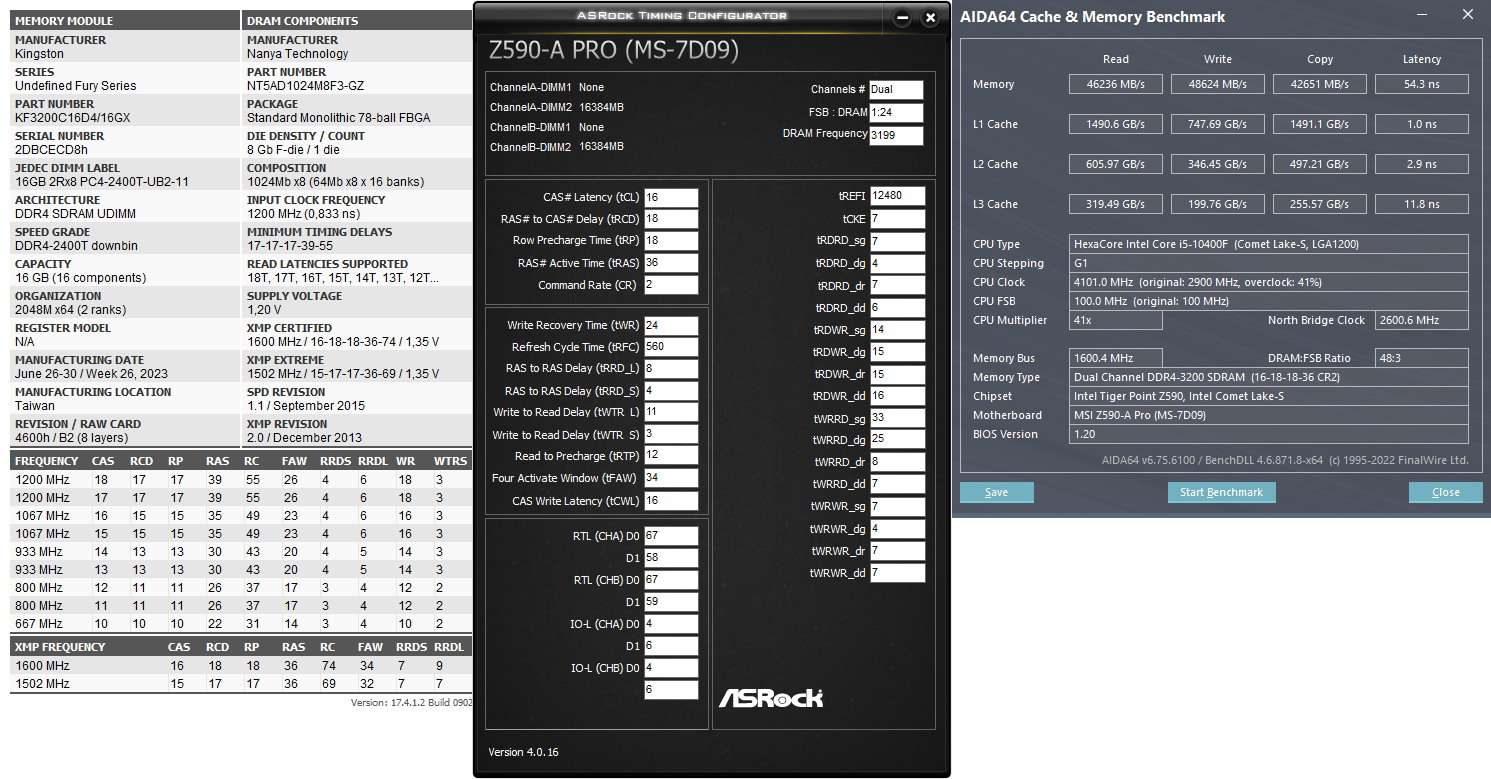Select the tRDRD_sg field
The height and width of the screenshot is (779, 1491).
tap(898, 241)
